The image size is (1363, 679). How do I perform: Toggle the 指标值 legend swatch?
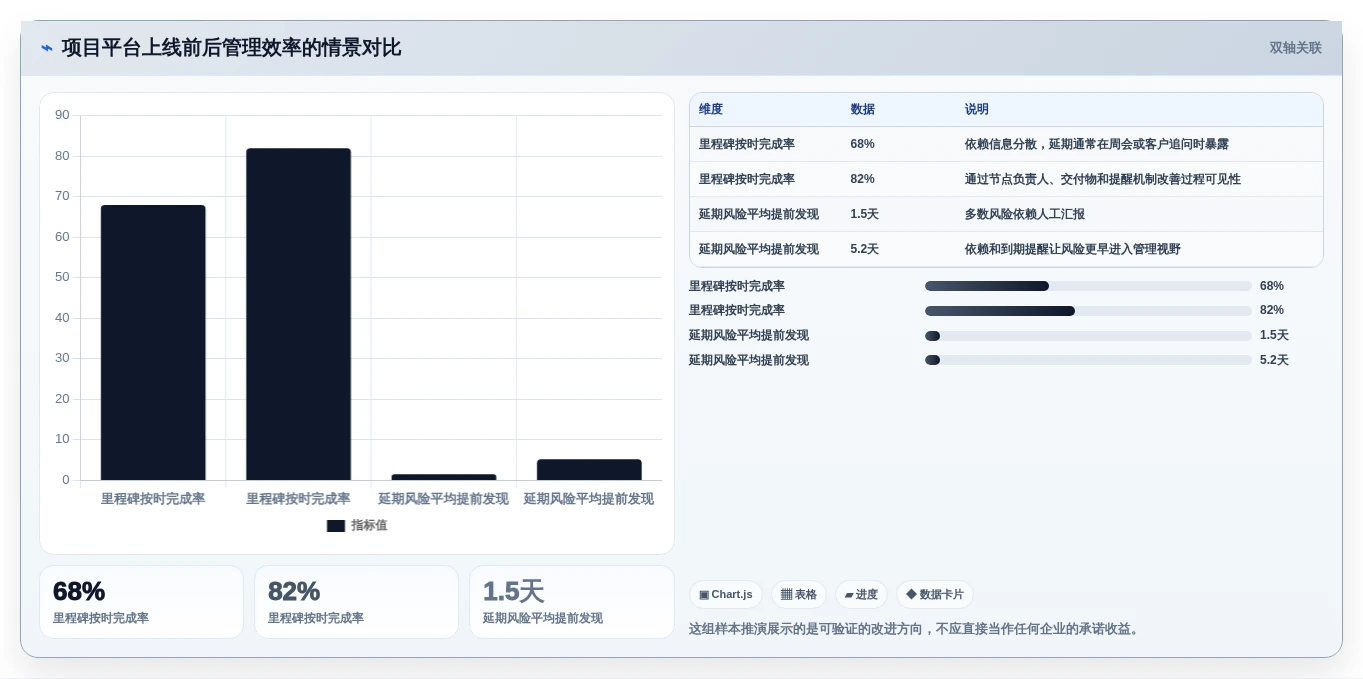click(x=336, y=525)
